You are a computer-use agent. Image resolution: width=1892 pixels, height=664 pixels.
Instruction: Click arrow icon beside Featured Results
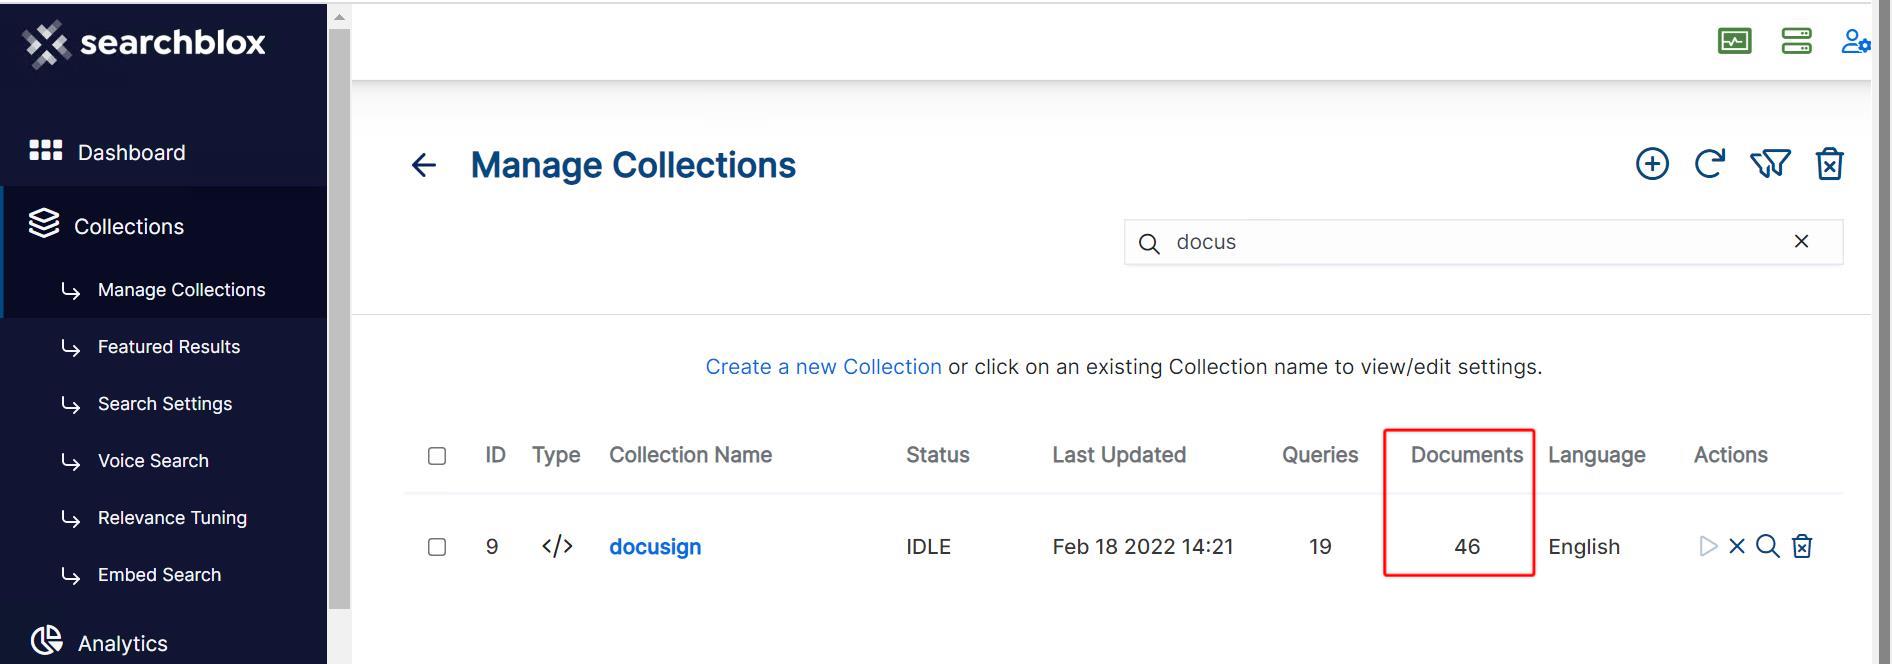71,348
